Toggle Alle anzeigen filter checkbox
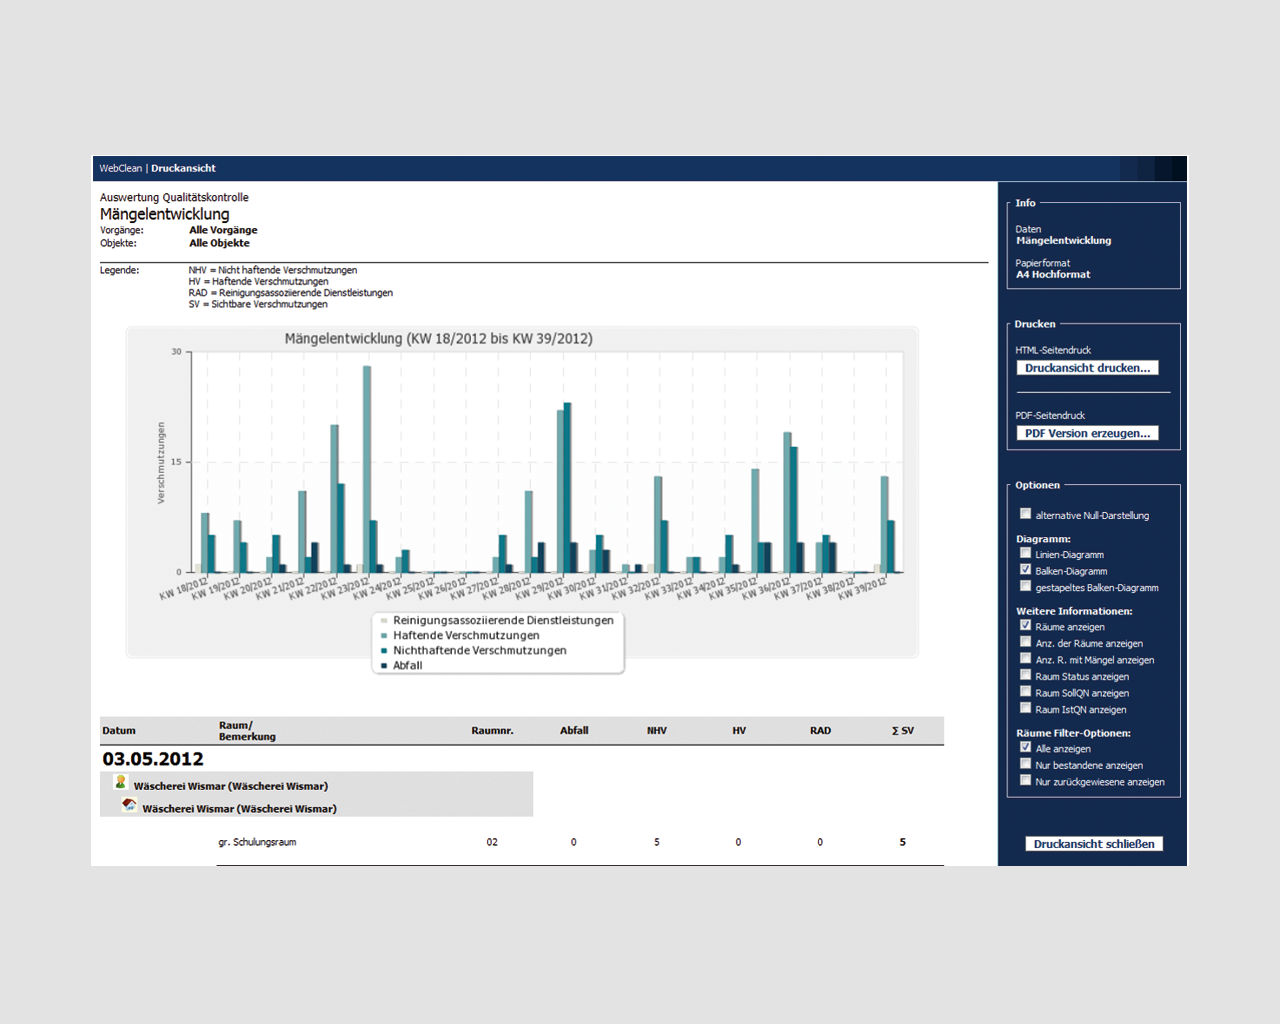Image resolution: width=1280 pixels, height=1024 pixels. (1025, 747)
